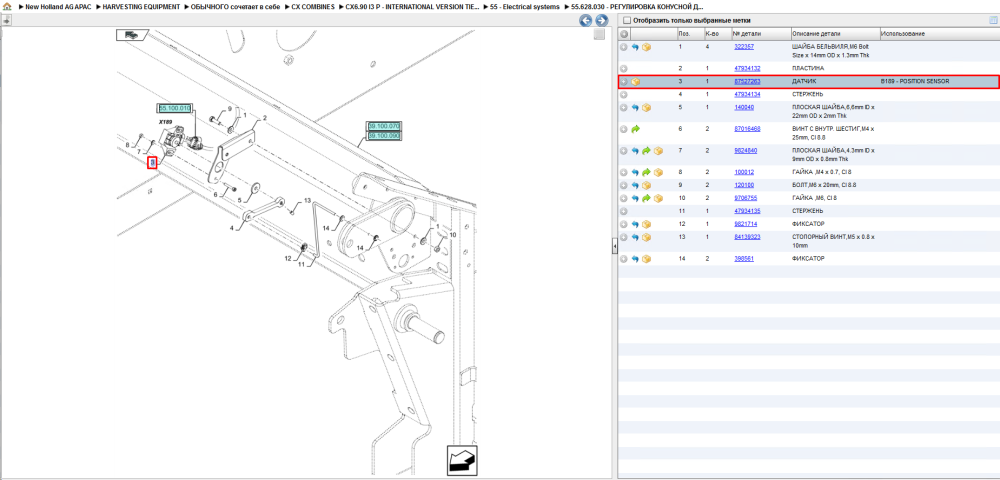Open part number 47934132 link

(747, 68)
